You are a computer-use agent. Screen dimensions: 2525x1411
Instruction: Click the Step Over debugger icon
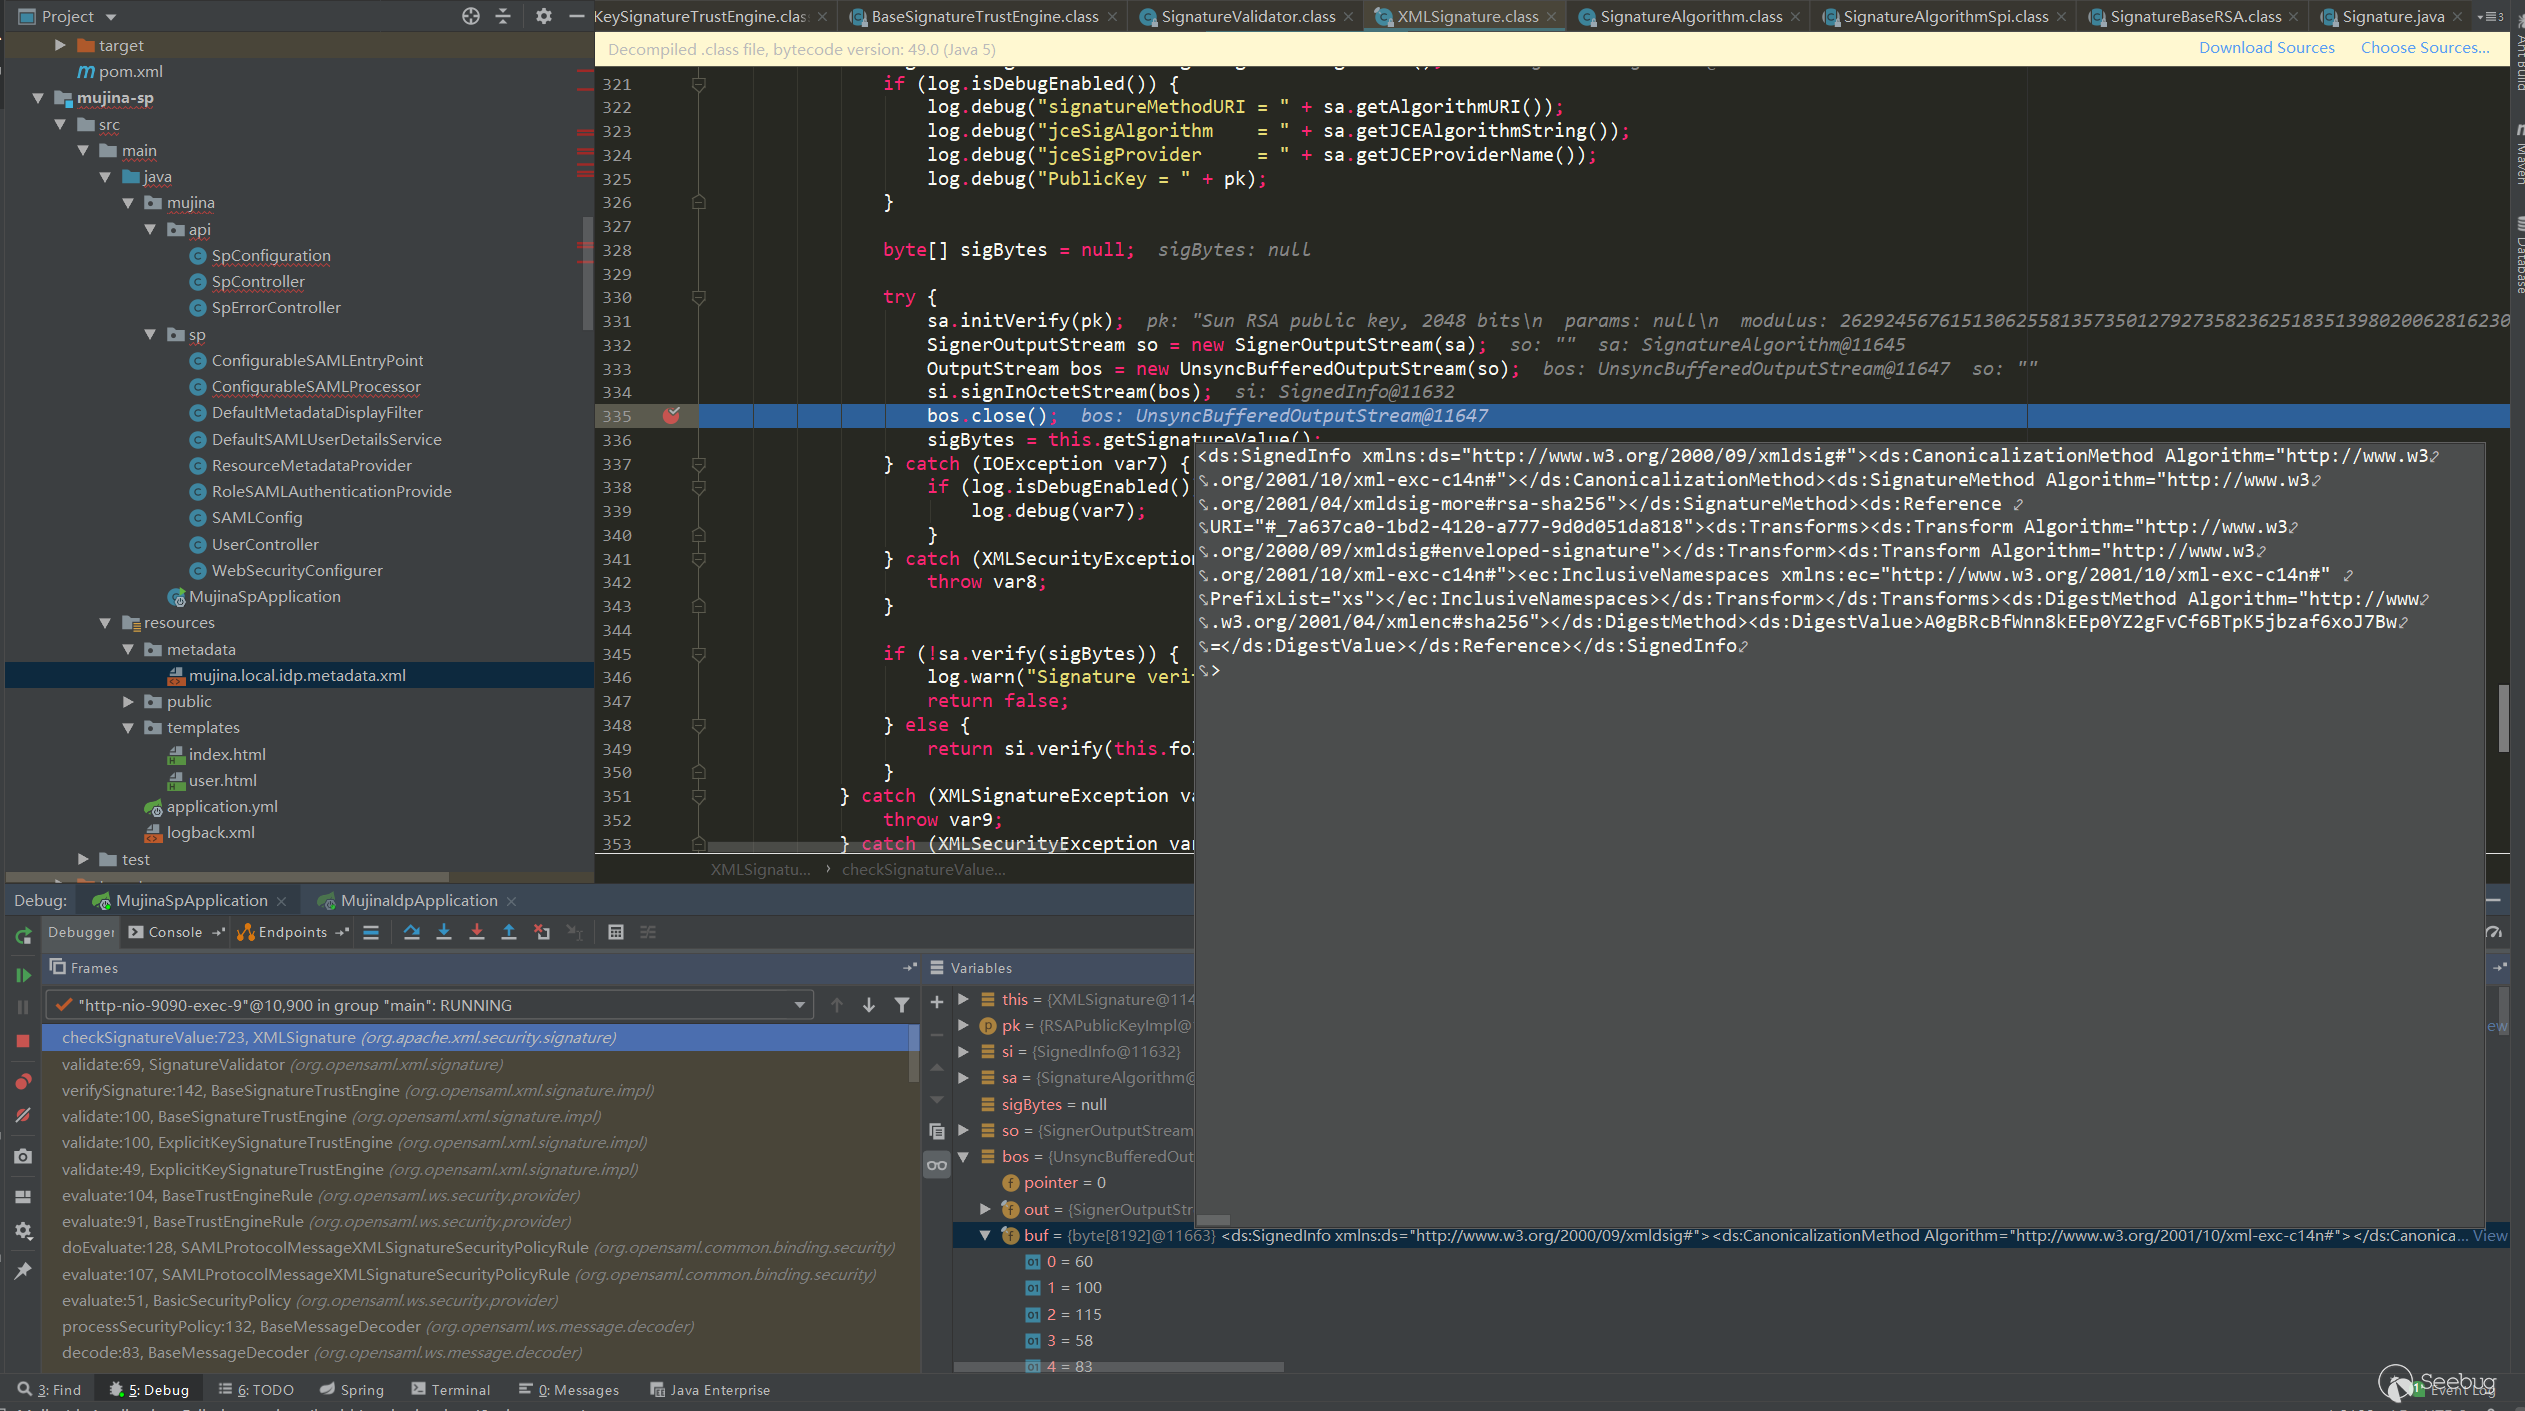coord(411,932)
